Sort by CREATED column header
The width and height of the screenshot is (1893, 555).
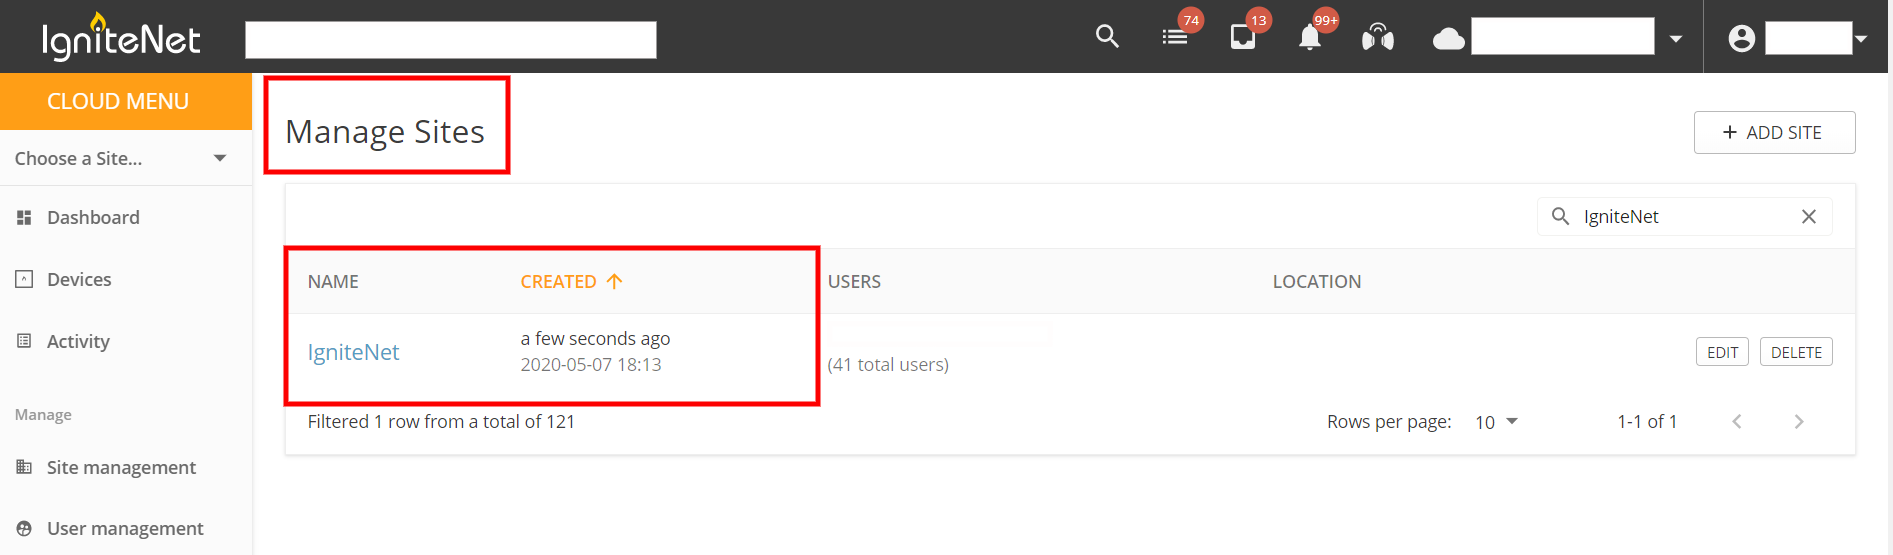[x=558, y=282]
